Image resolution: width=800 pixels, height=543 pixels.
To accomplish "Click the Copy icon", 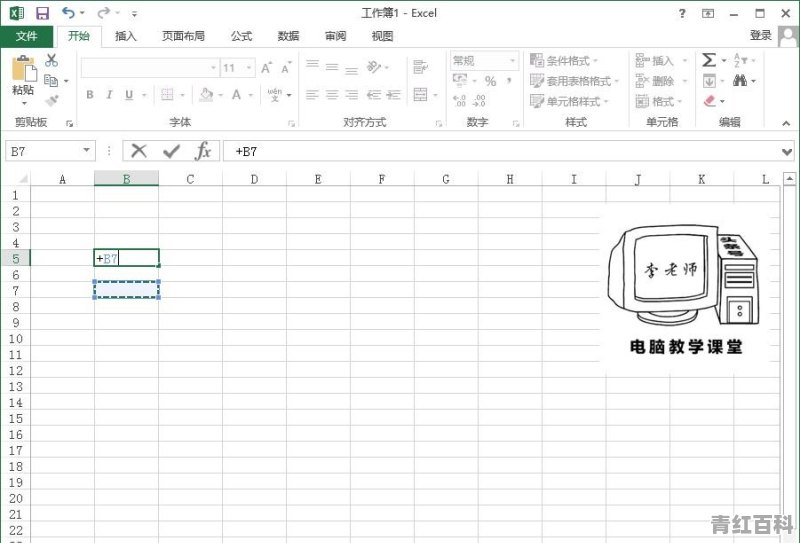I will coord(51,80).
